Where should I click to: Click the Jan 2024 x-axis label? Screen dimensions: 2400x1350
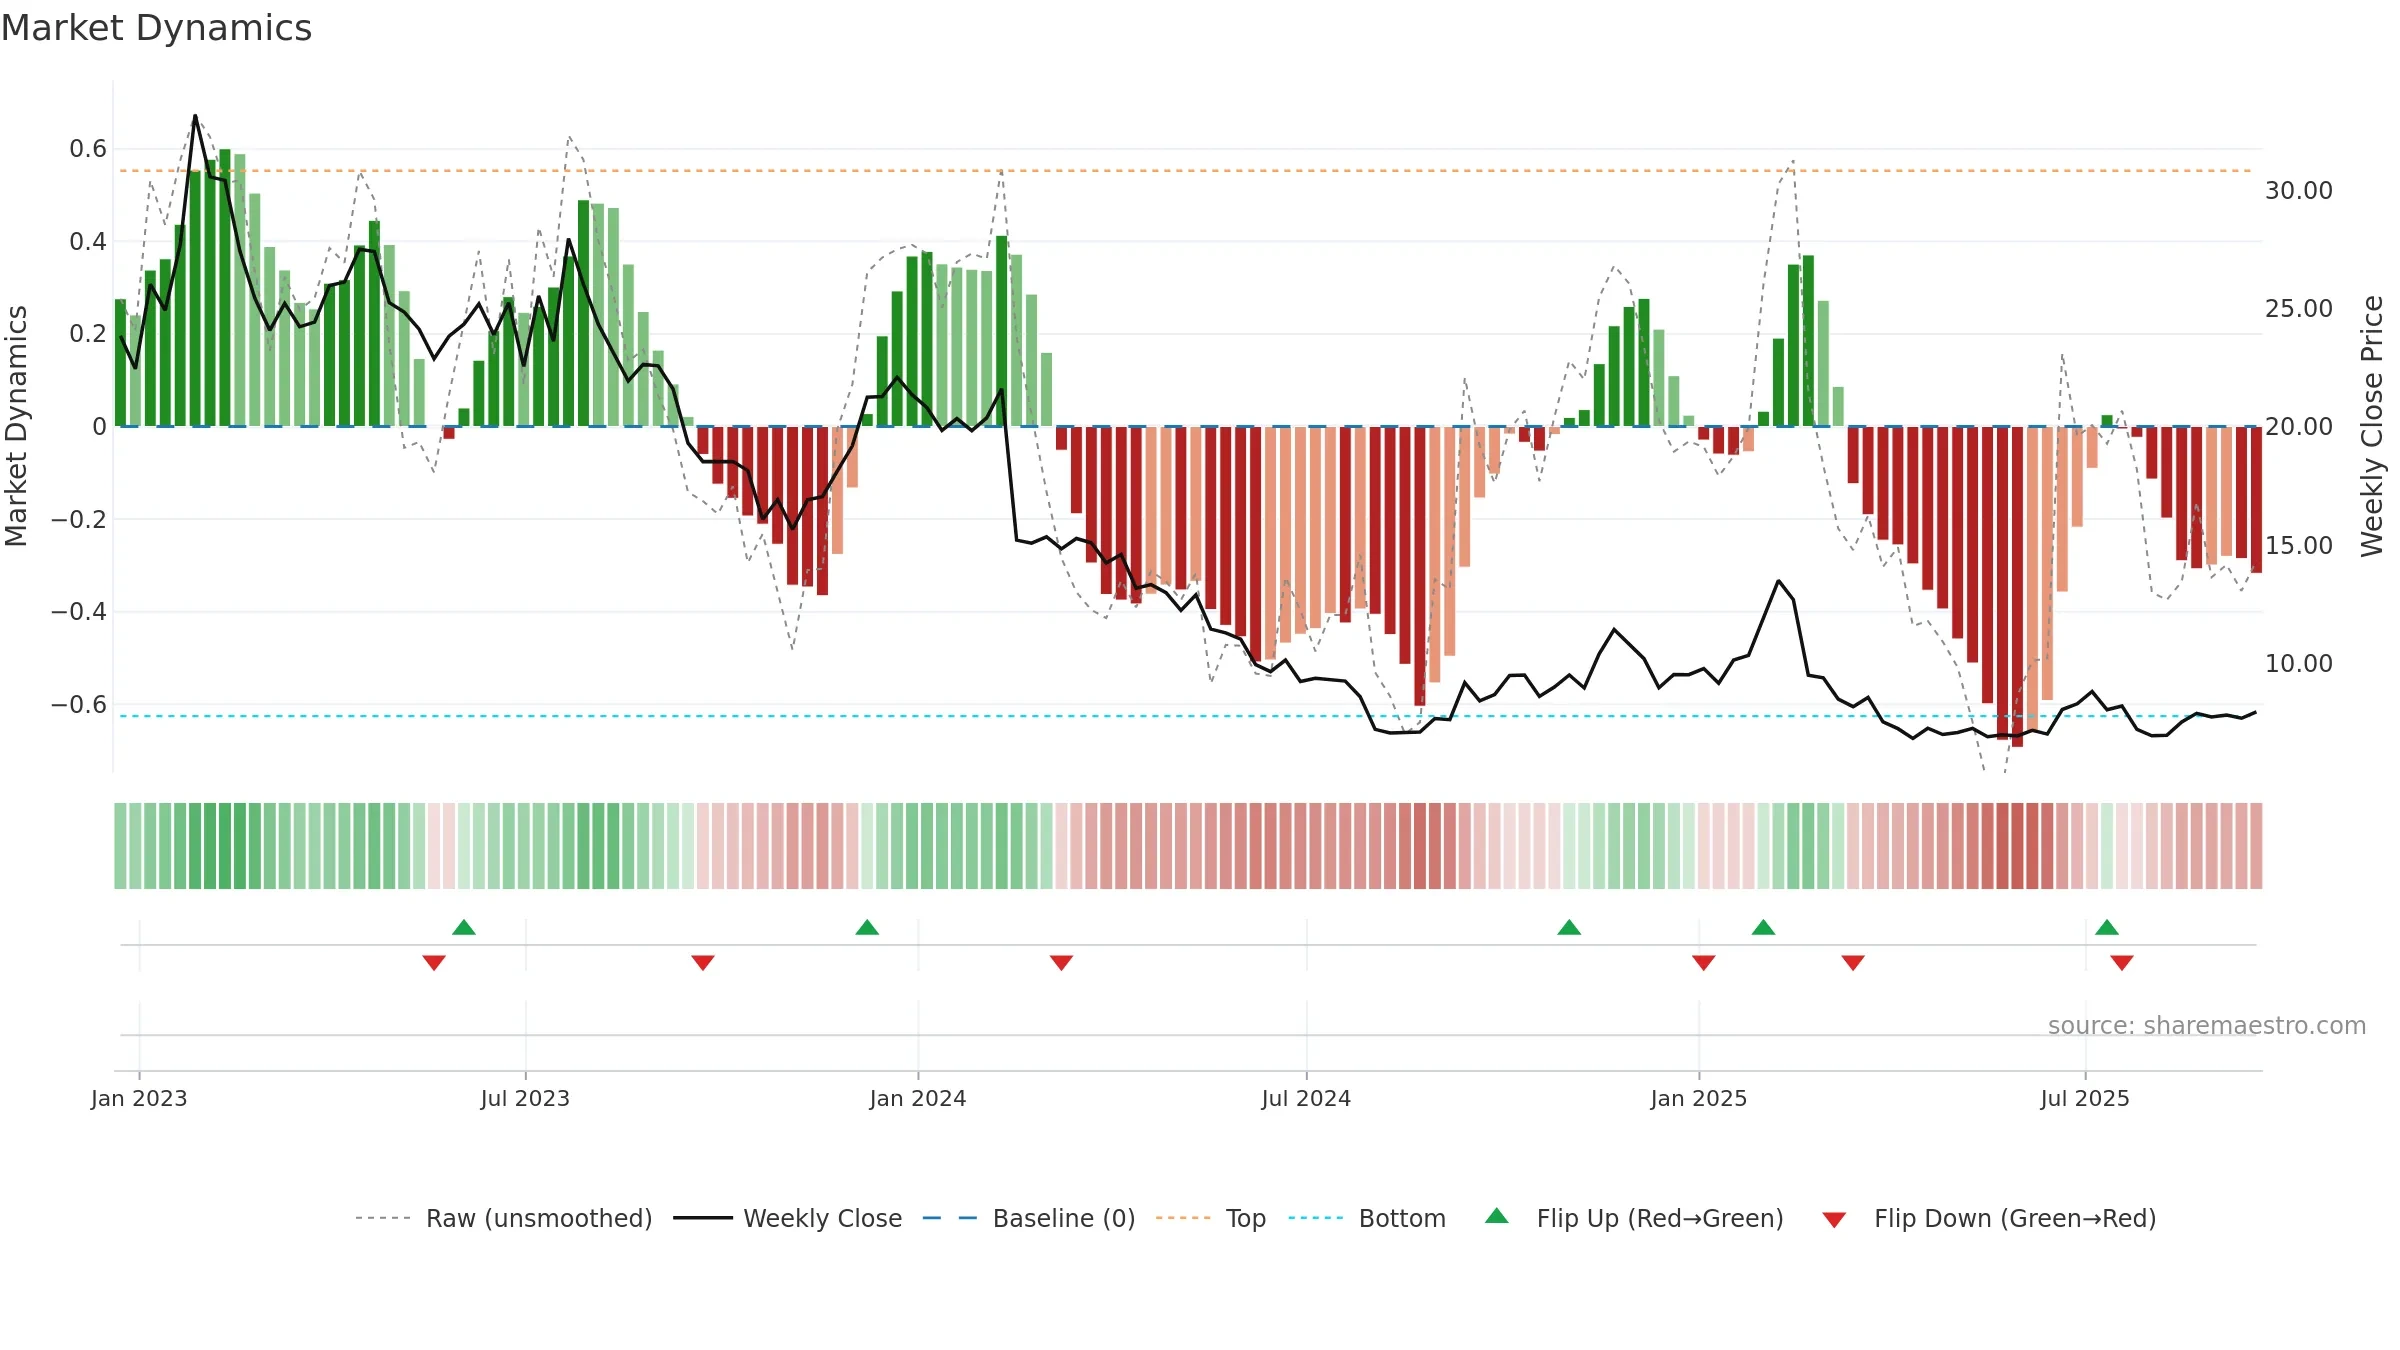tap(918, 1098)
